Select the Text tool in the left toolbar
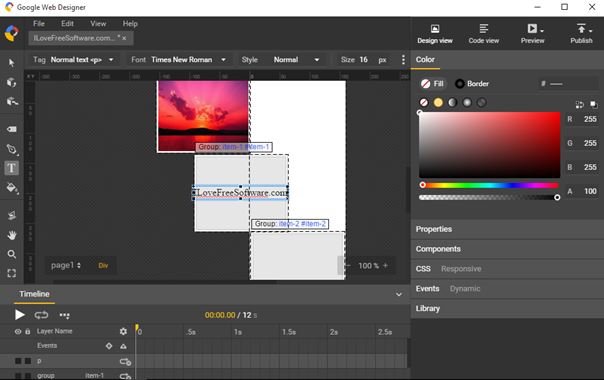This screenshot has height=380, width=604. [11, 168]
